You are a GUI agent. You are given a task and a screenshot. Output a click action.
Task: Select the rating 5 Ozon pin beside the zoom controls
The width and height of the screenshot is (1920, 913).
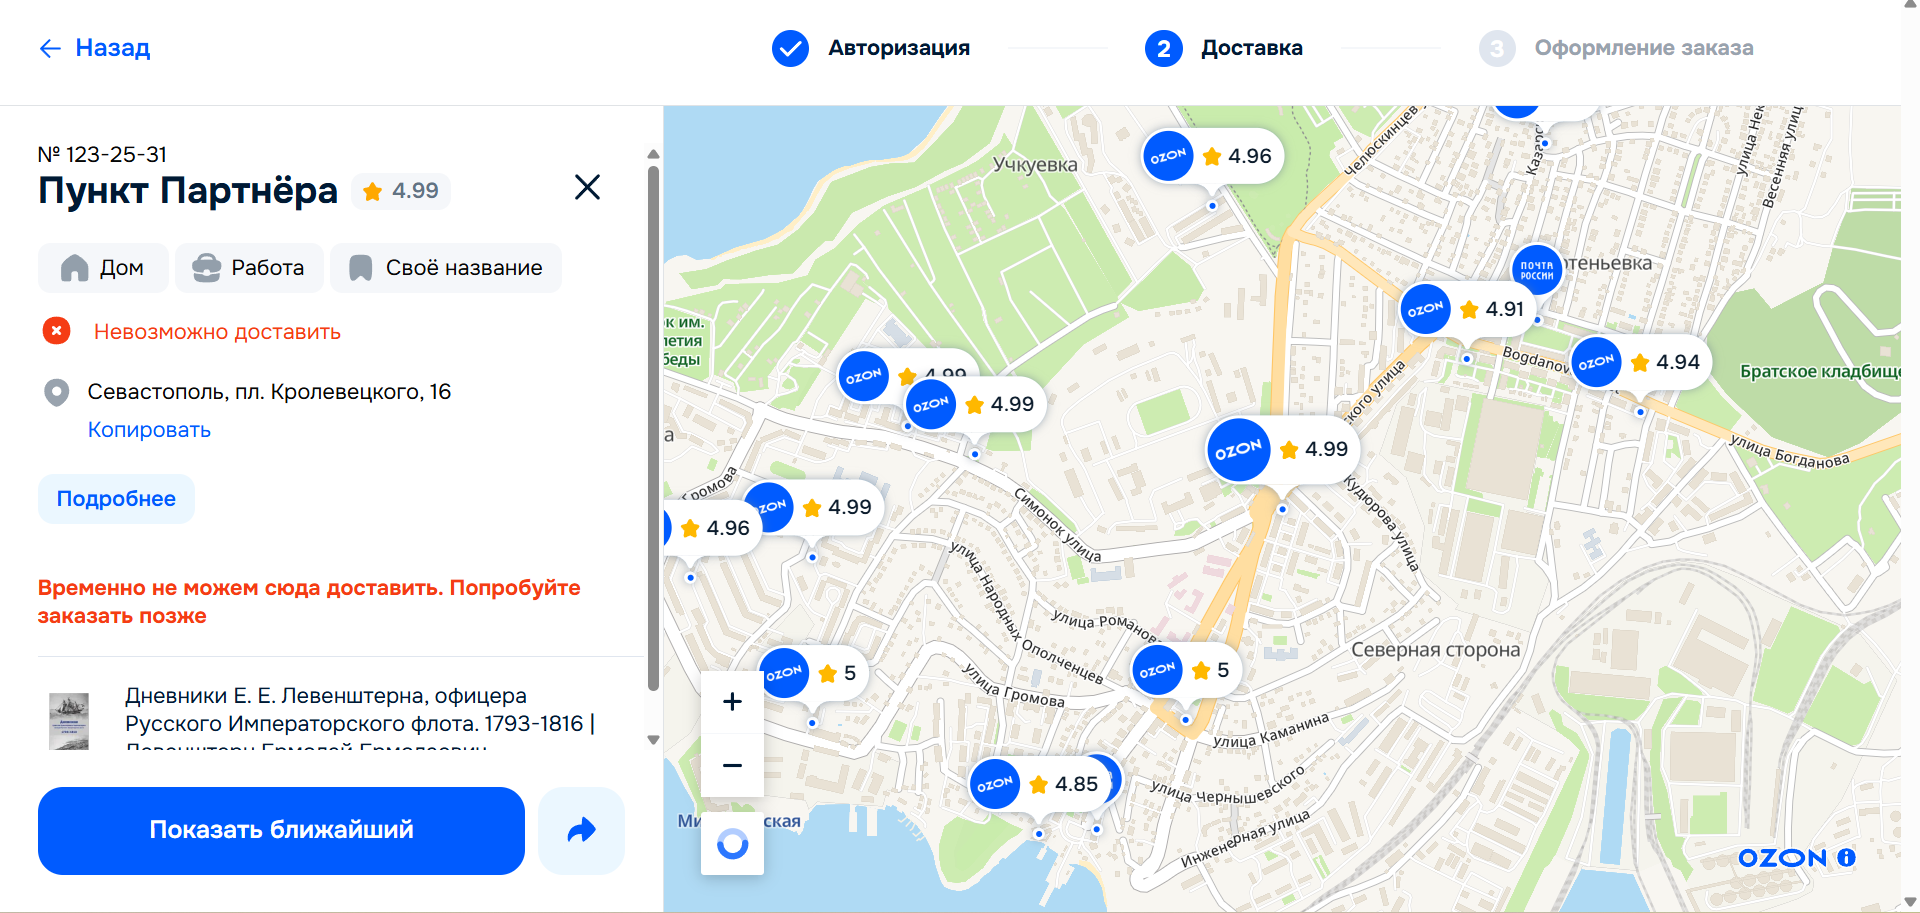click(812, 674)
